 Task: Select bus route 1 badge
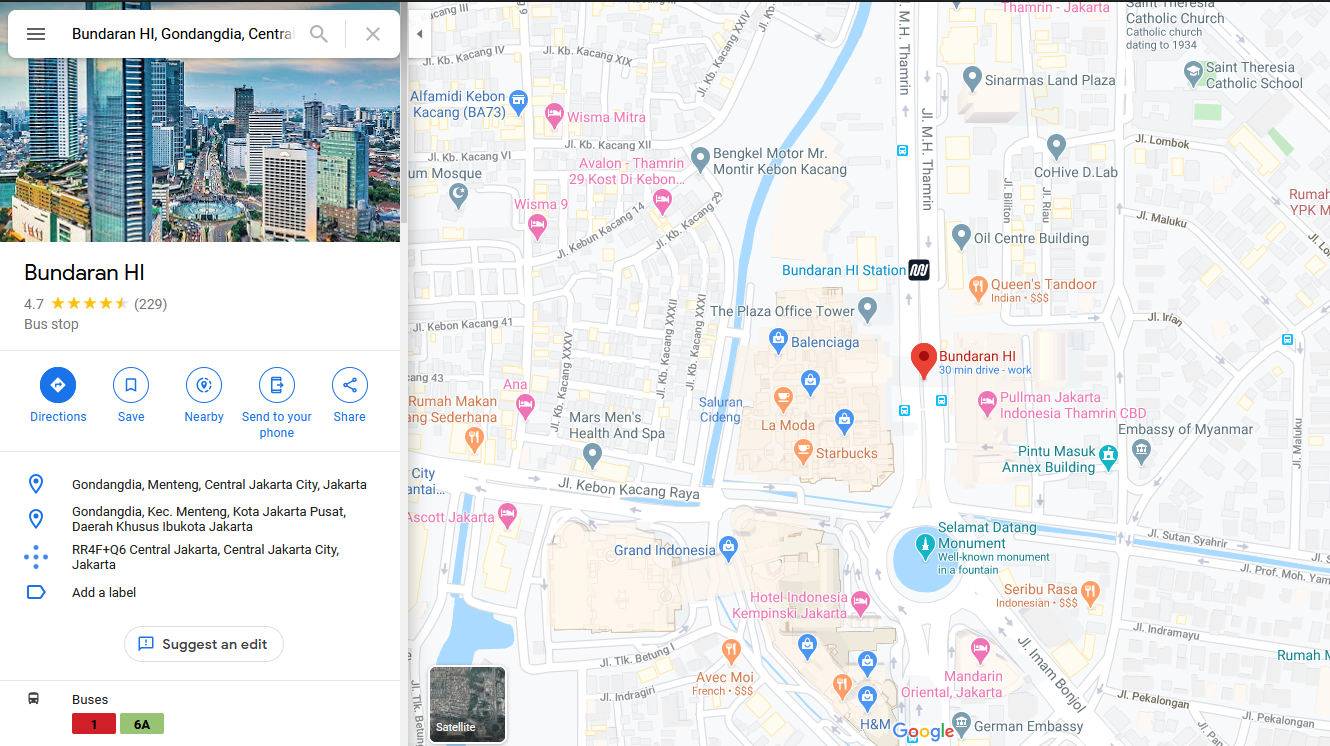(94, 724)
